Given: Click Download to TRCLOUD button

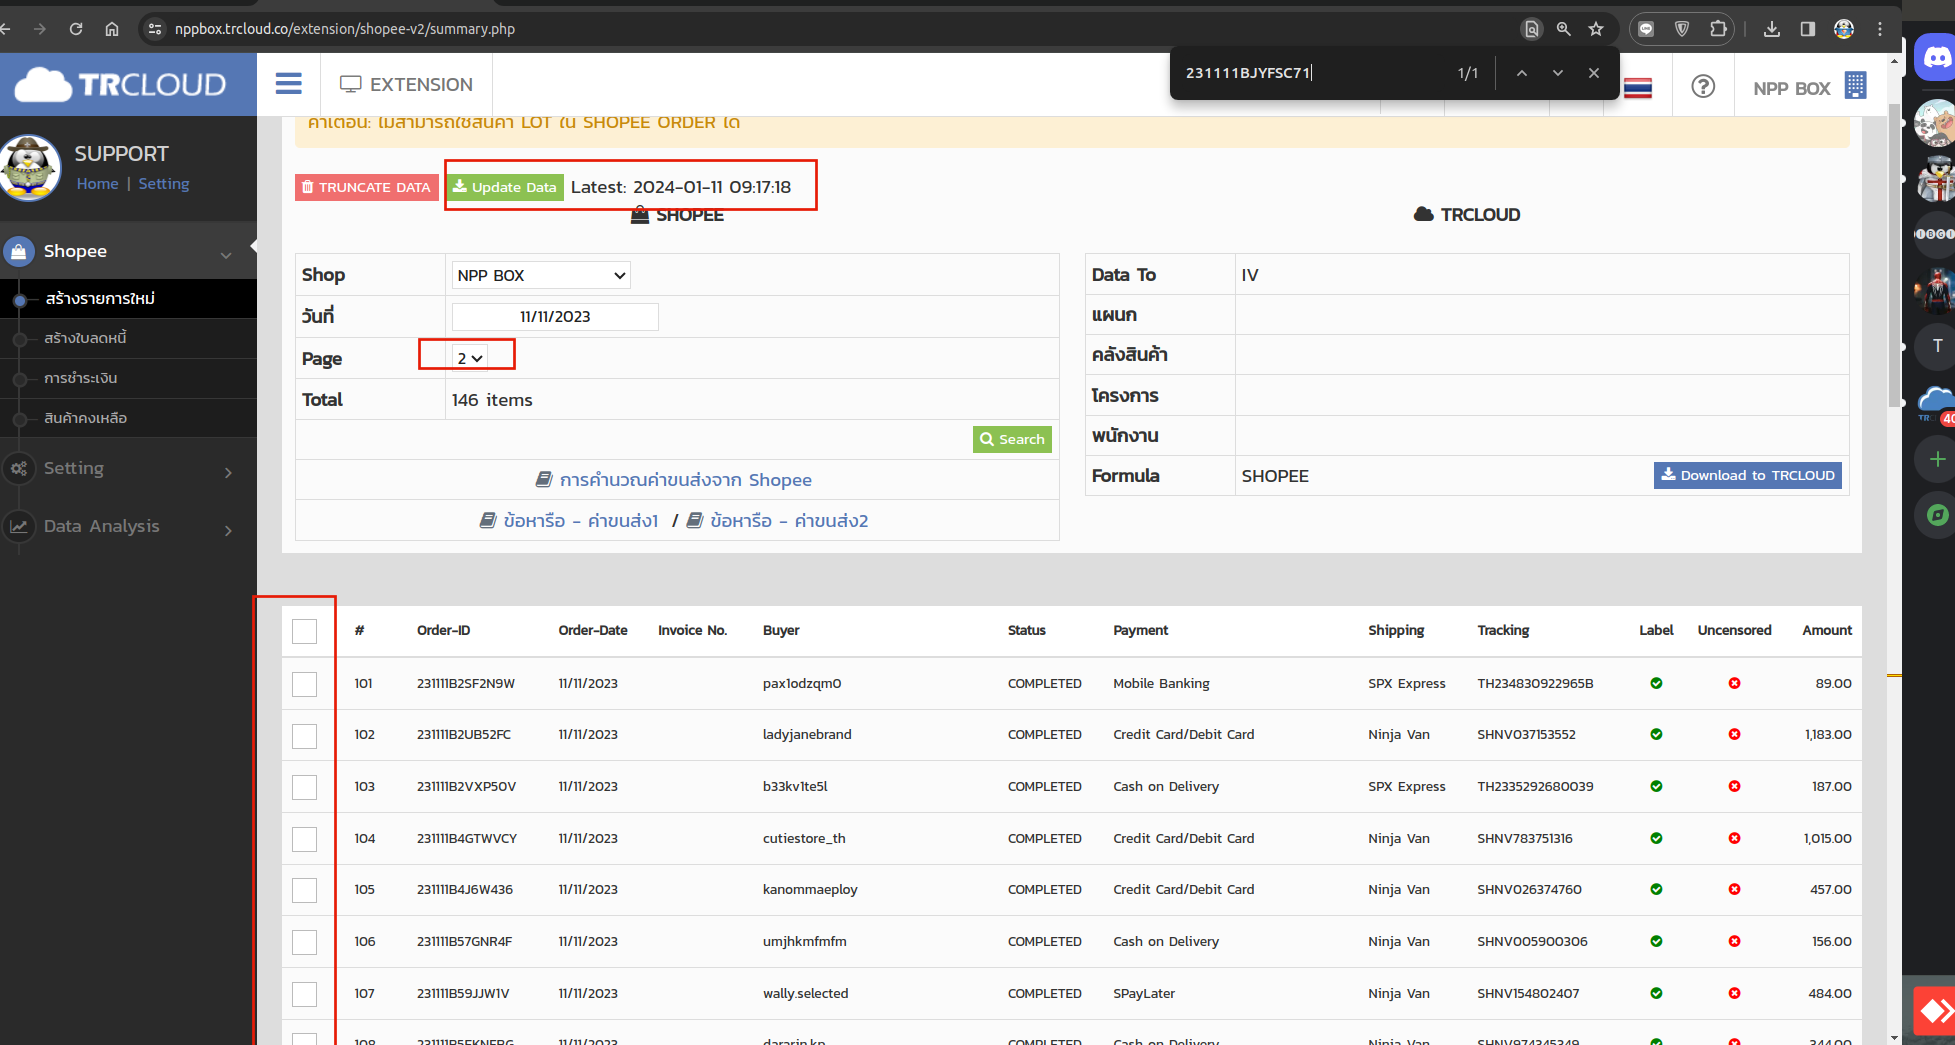Looking at the screenshot, I should coord(1747,475).
